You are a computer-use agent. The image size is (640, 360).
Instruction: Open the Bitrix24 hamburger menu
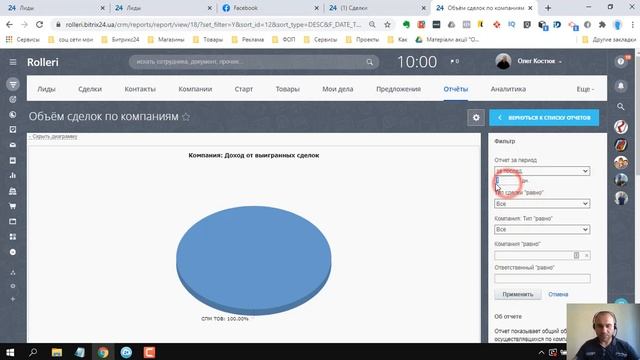pyautogui.click(x=13, y=62)
